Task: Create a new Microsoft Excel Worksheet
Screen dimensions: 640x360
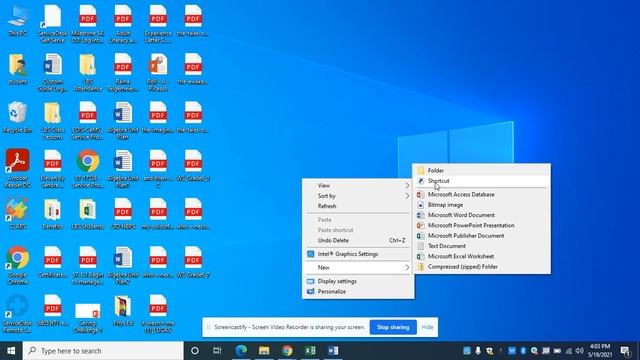Action: [481, 256]
